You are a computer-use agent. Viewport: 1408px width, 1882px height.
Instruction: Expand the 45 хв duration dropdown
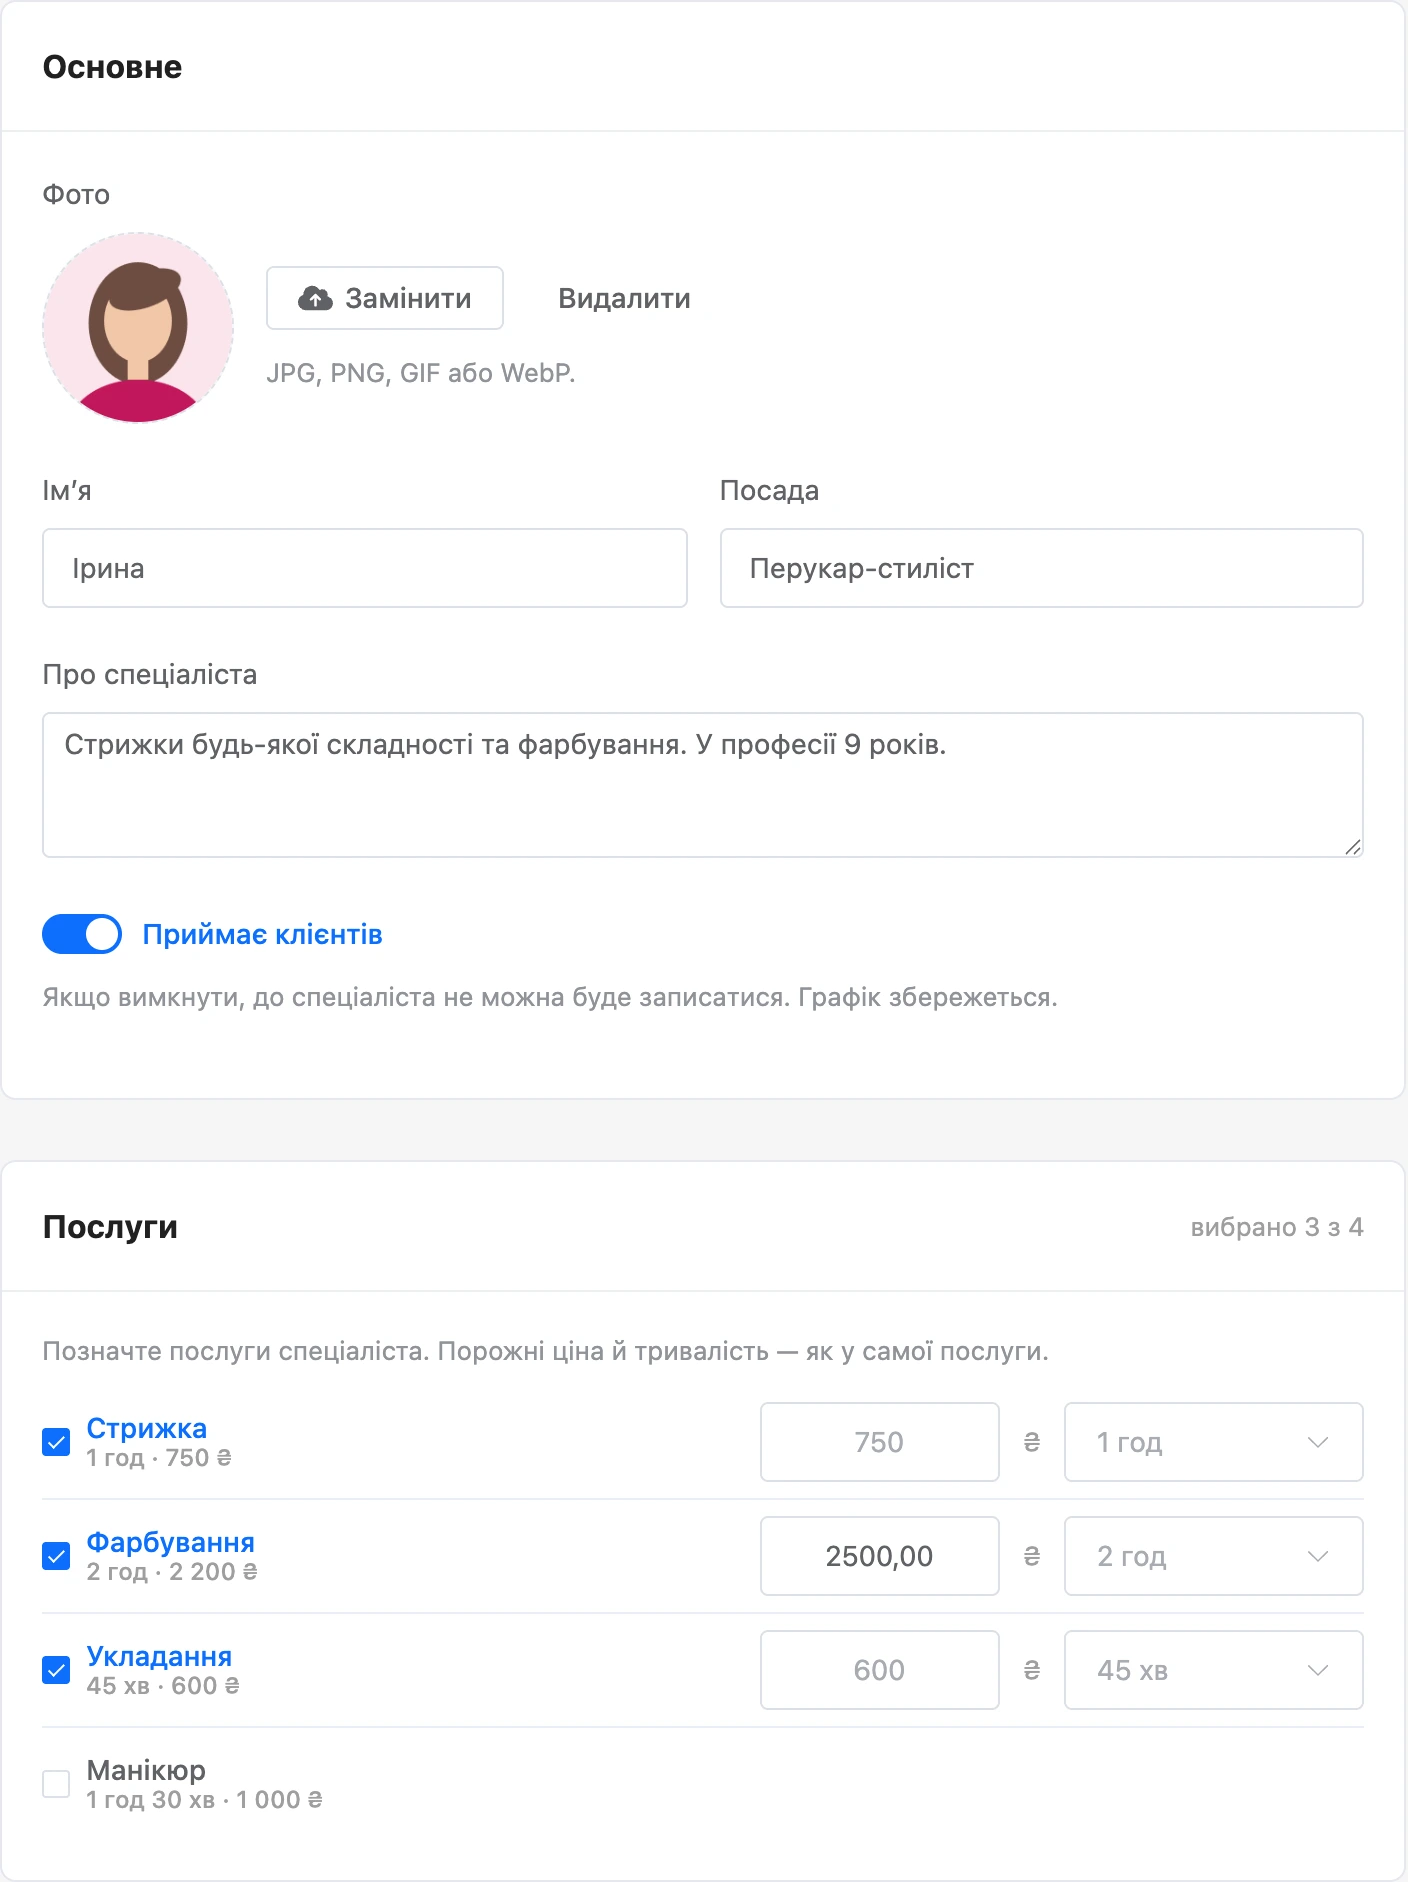(x=1214, y=1670)
